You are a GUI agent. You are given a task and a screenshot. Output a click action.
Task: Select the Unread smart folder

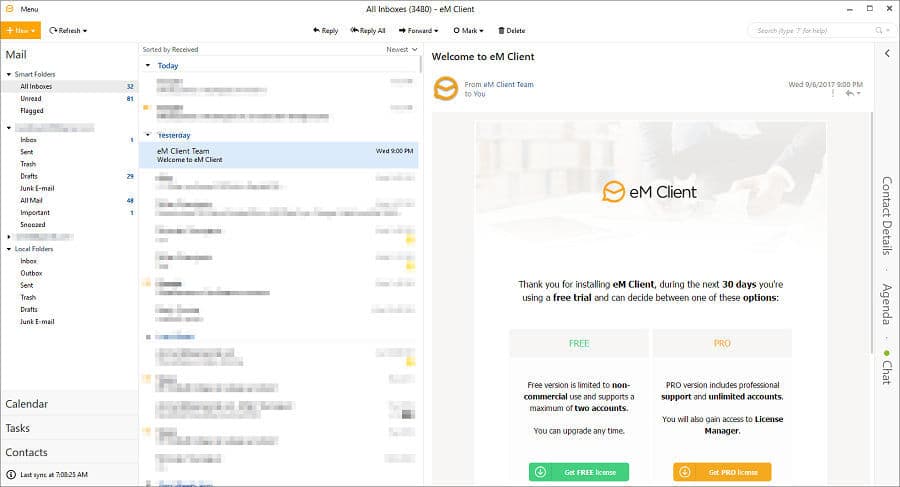pos(69,98)
